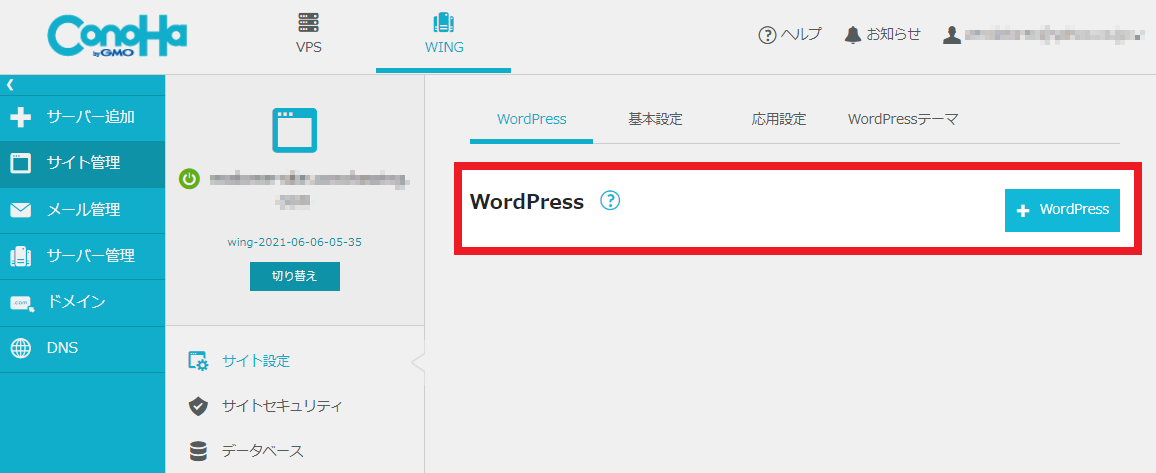
Task: Click the bell icon for お知らせ
Action: [x=853, y=34]
